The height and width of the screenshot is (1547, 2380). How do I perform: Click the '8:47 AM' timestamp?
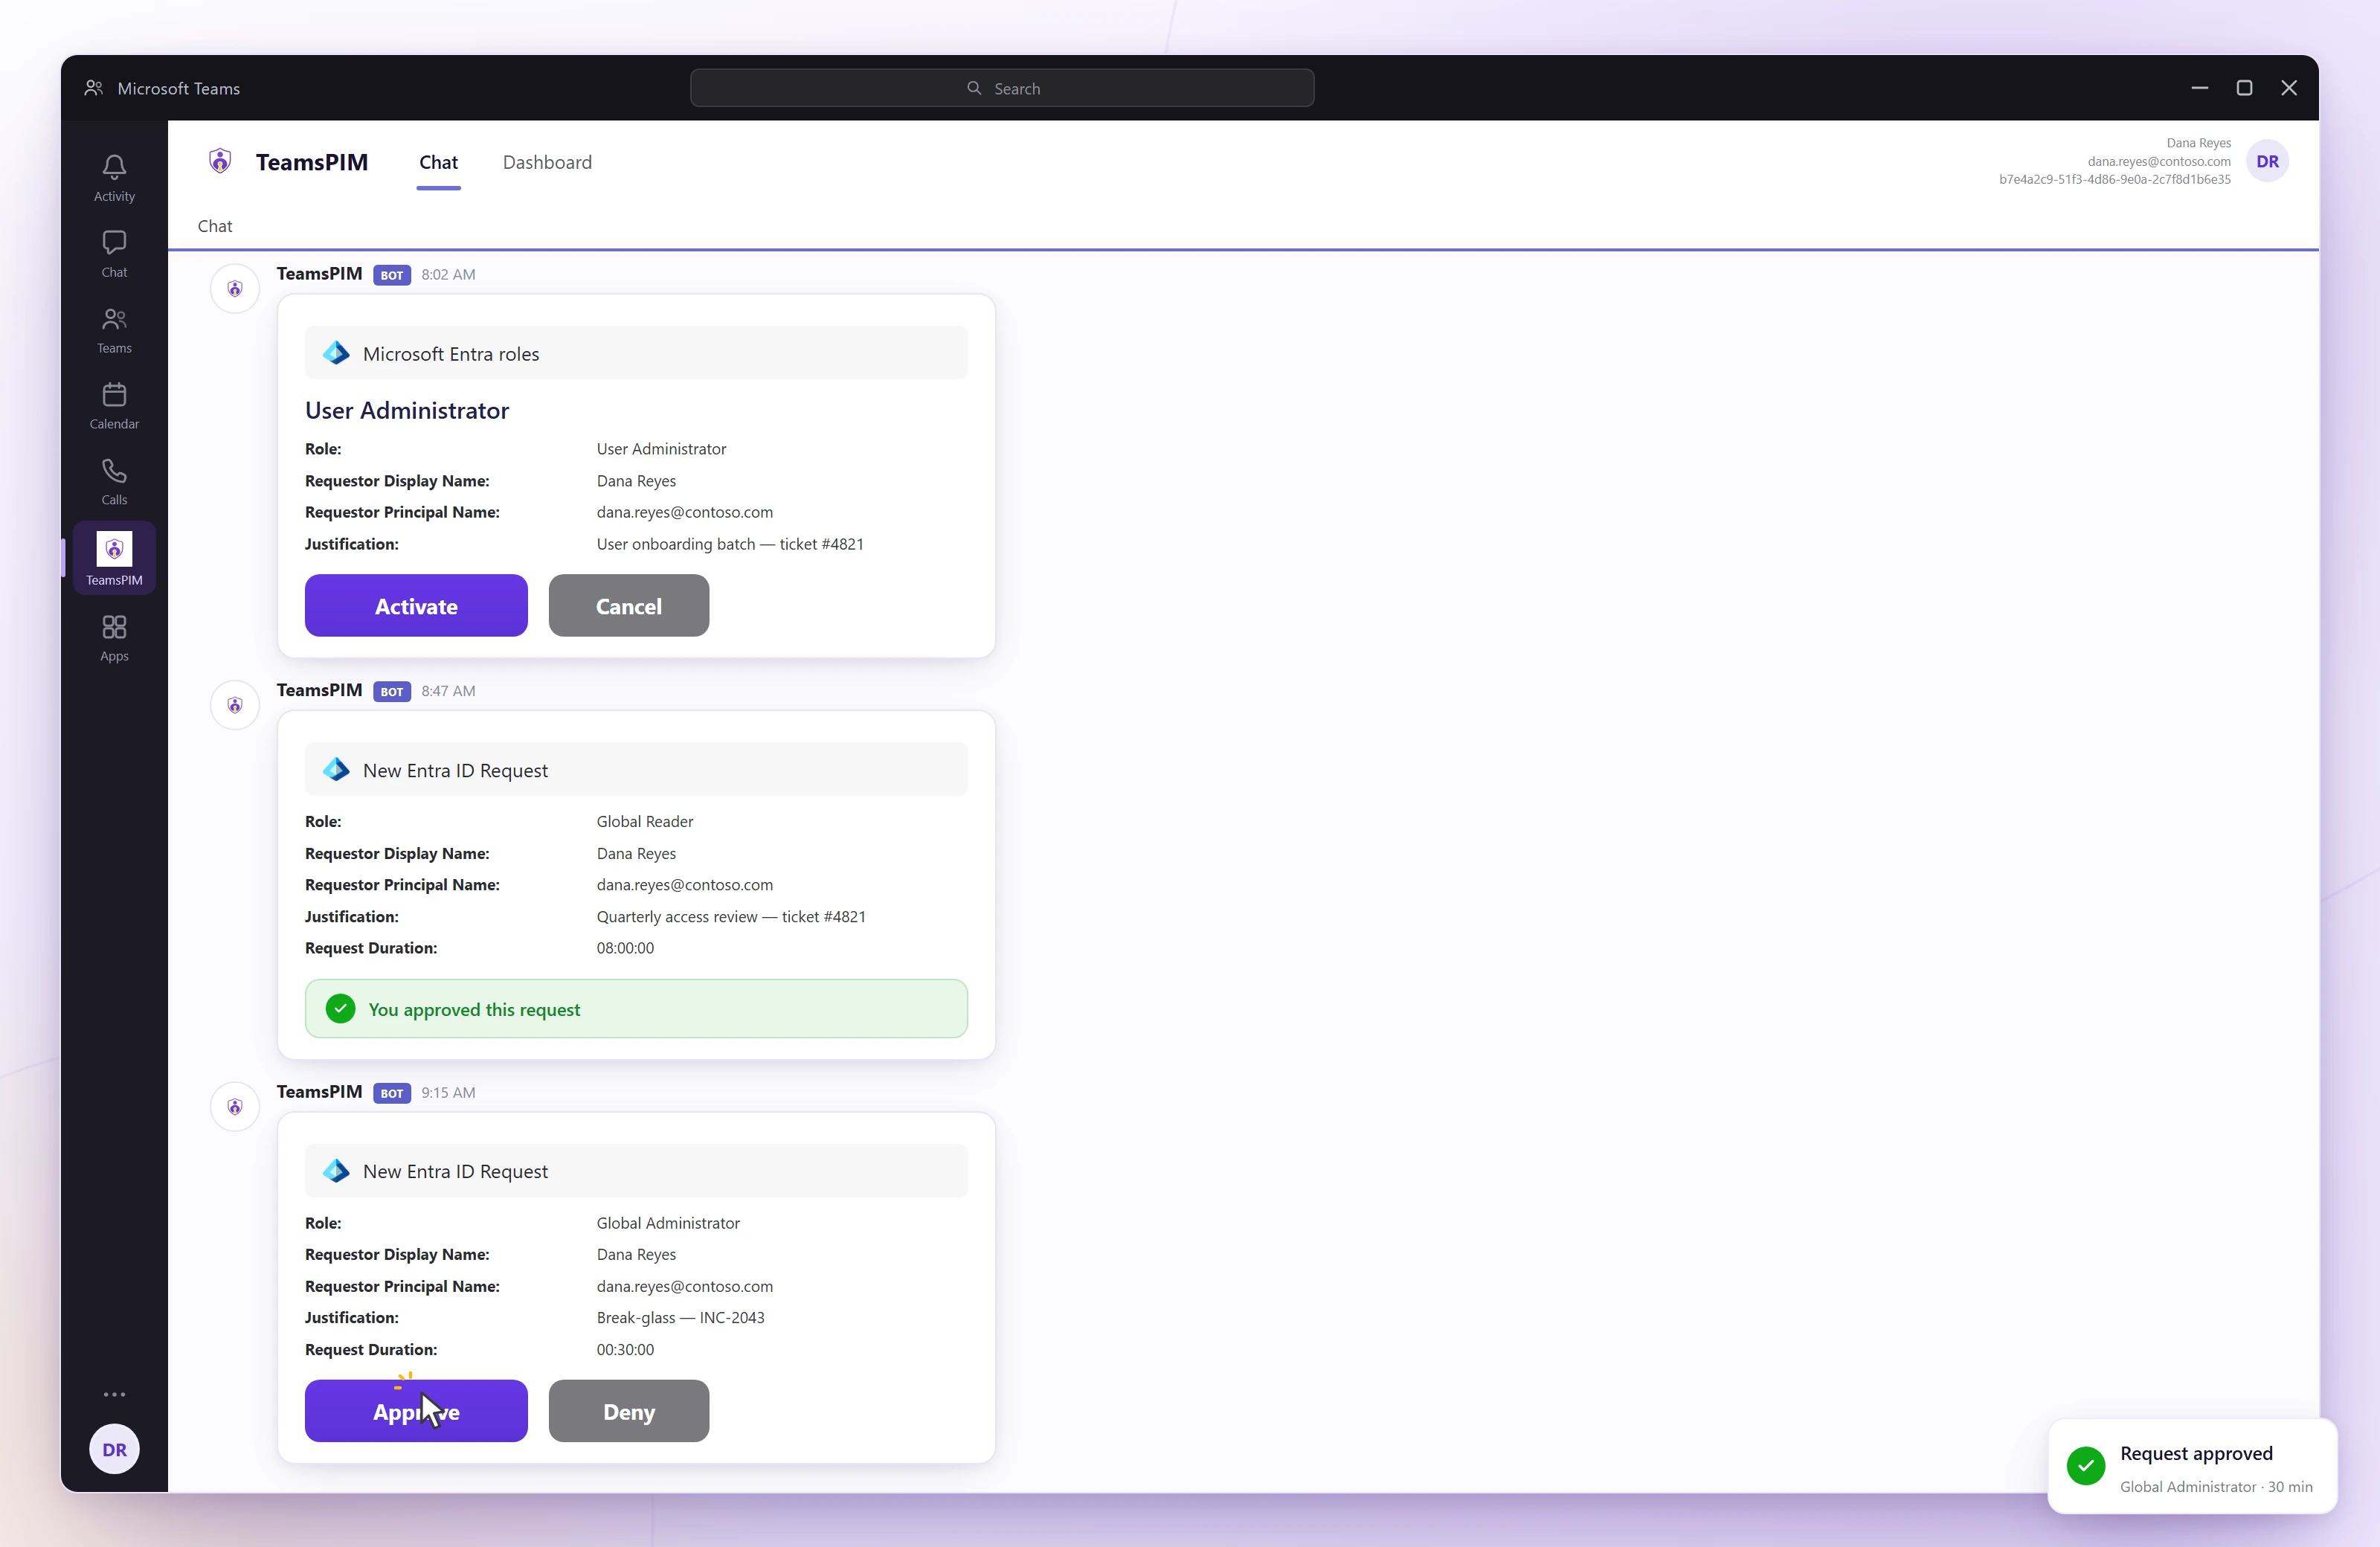[448, 691]
